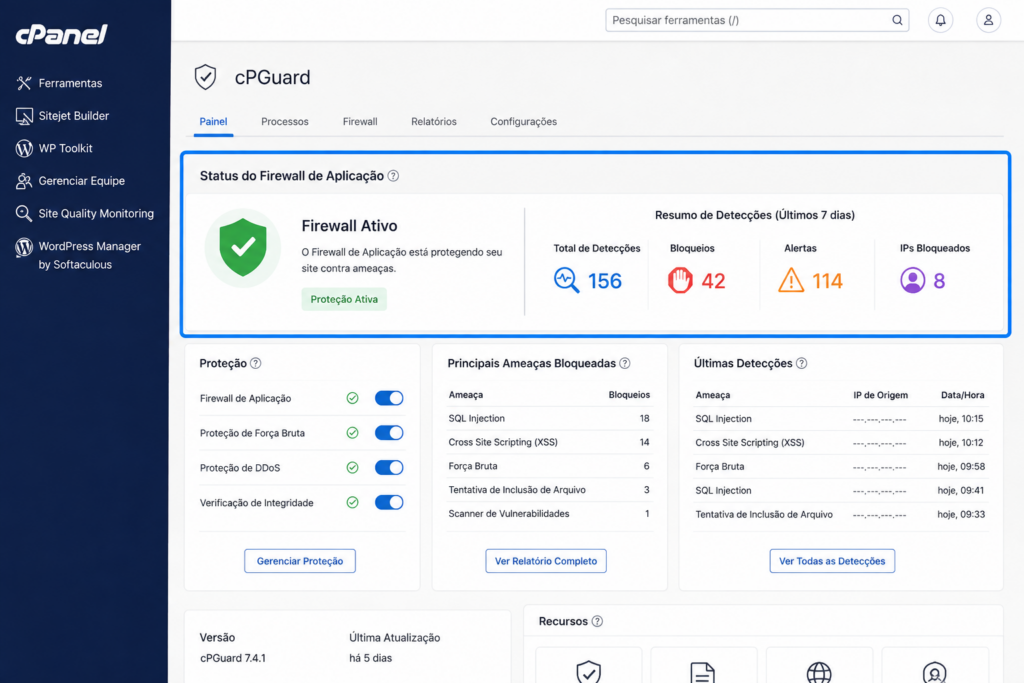Click the IPs Bloqueados user icon
This screenshot has height=683, width=1024.
pyautogui.click(x=912, y=280)
